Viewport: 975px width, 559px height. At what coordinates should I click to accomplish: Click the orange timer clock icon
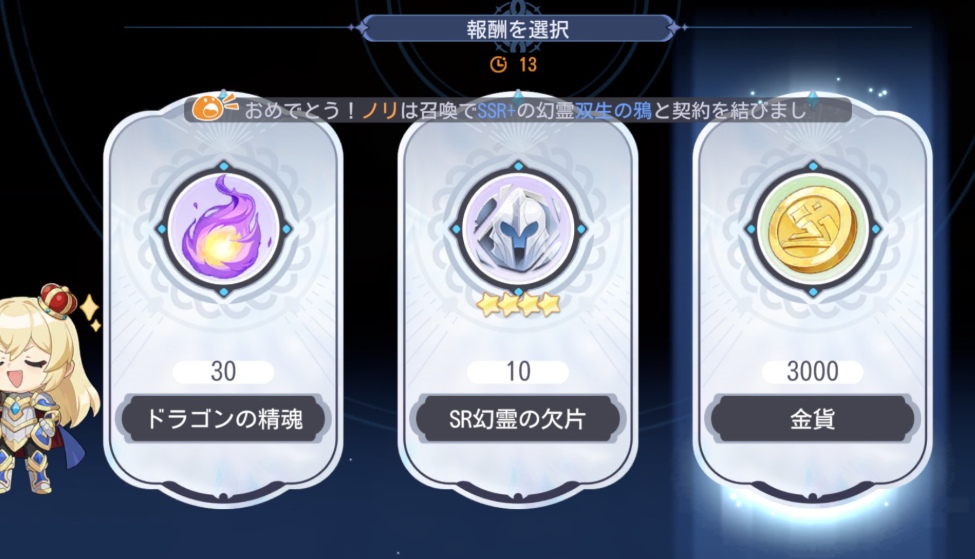pyautogui.click(x=499, y=64)
